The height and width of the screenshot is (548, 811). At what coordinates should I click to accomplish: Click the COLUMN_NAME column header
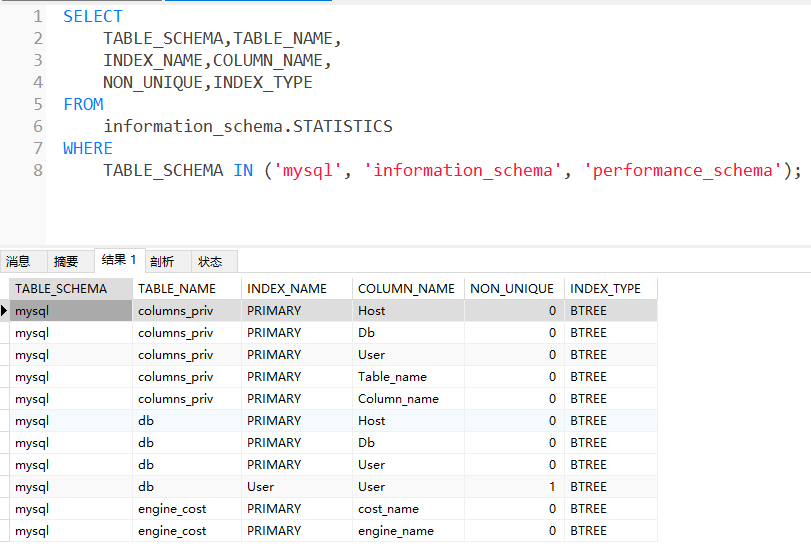tap(409, 288)
